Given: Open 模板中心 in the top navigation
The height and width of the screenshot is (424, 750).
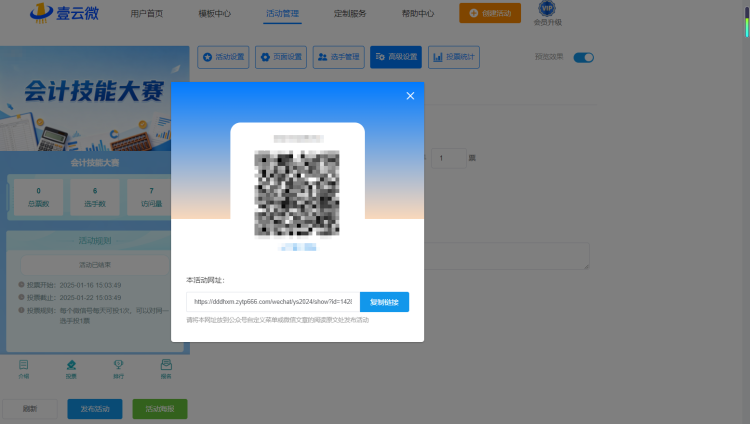Looking at the screenshot, I should [215, 13].
